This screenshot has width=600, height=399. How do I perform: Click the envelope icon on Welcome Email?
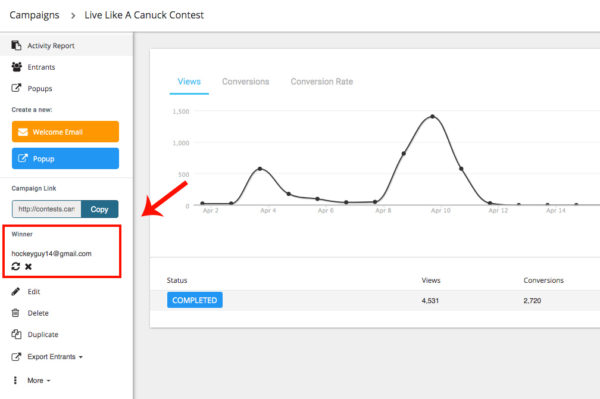[23, 132]
